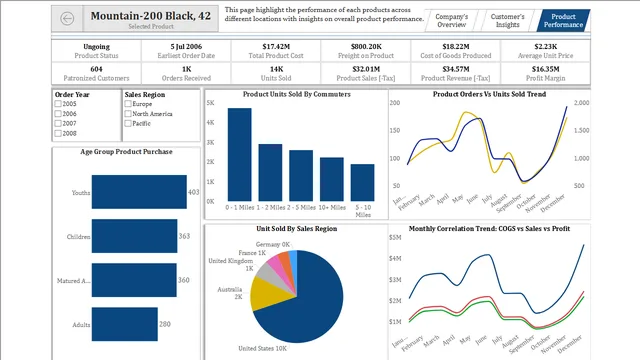Select the $800.20K Freight on Product card
640x360 pixels.
click(x=366, y=51)
